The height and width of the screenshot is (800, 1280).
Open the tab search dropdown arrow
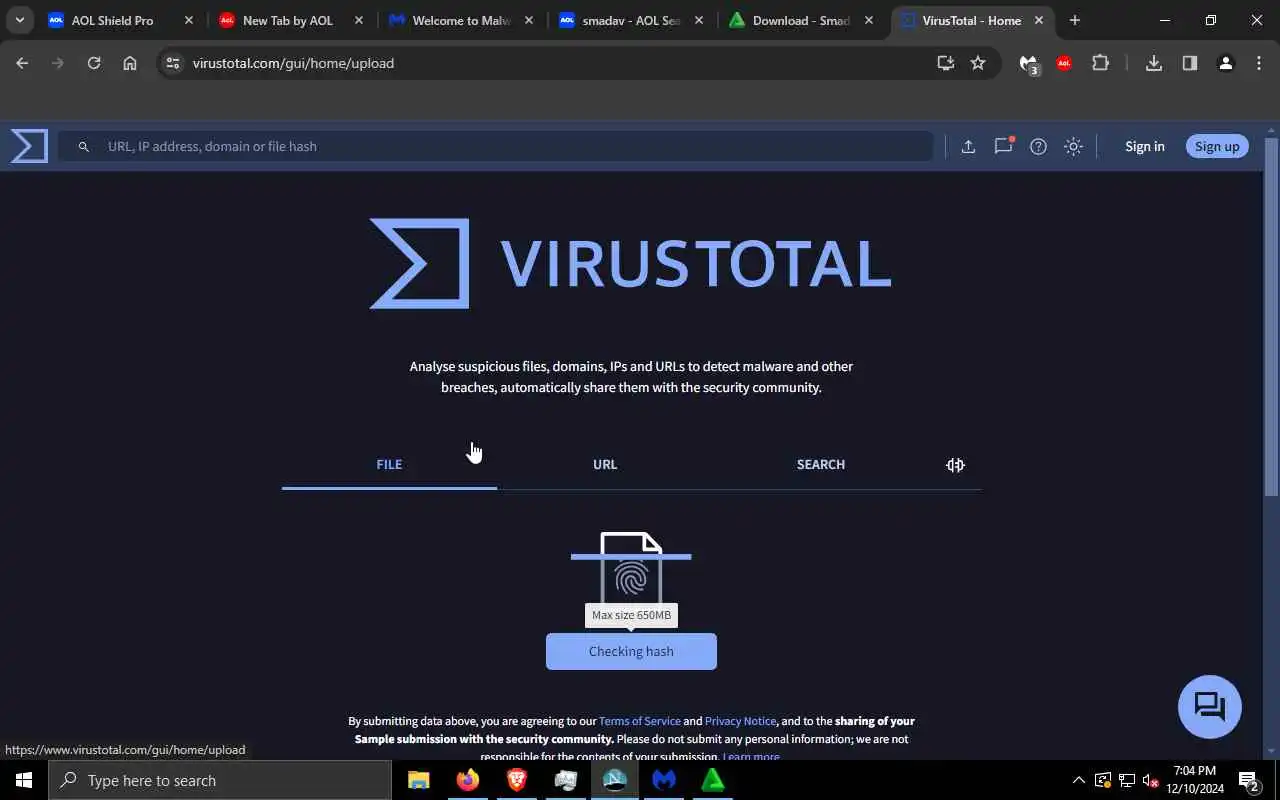(x=19, y=20)
